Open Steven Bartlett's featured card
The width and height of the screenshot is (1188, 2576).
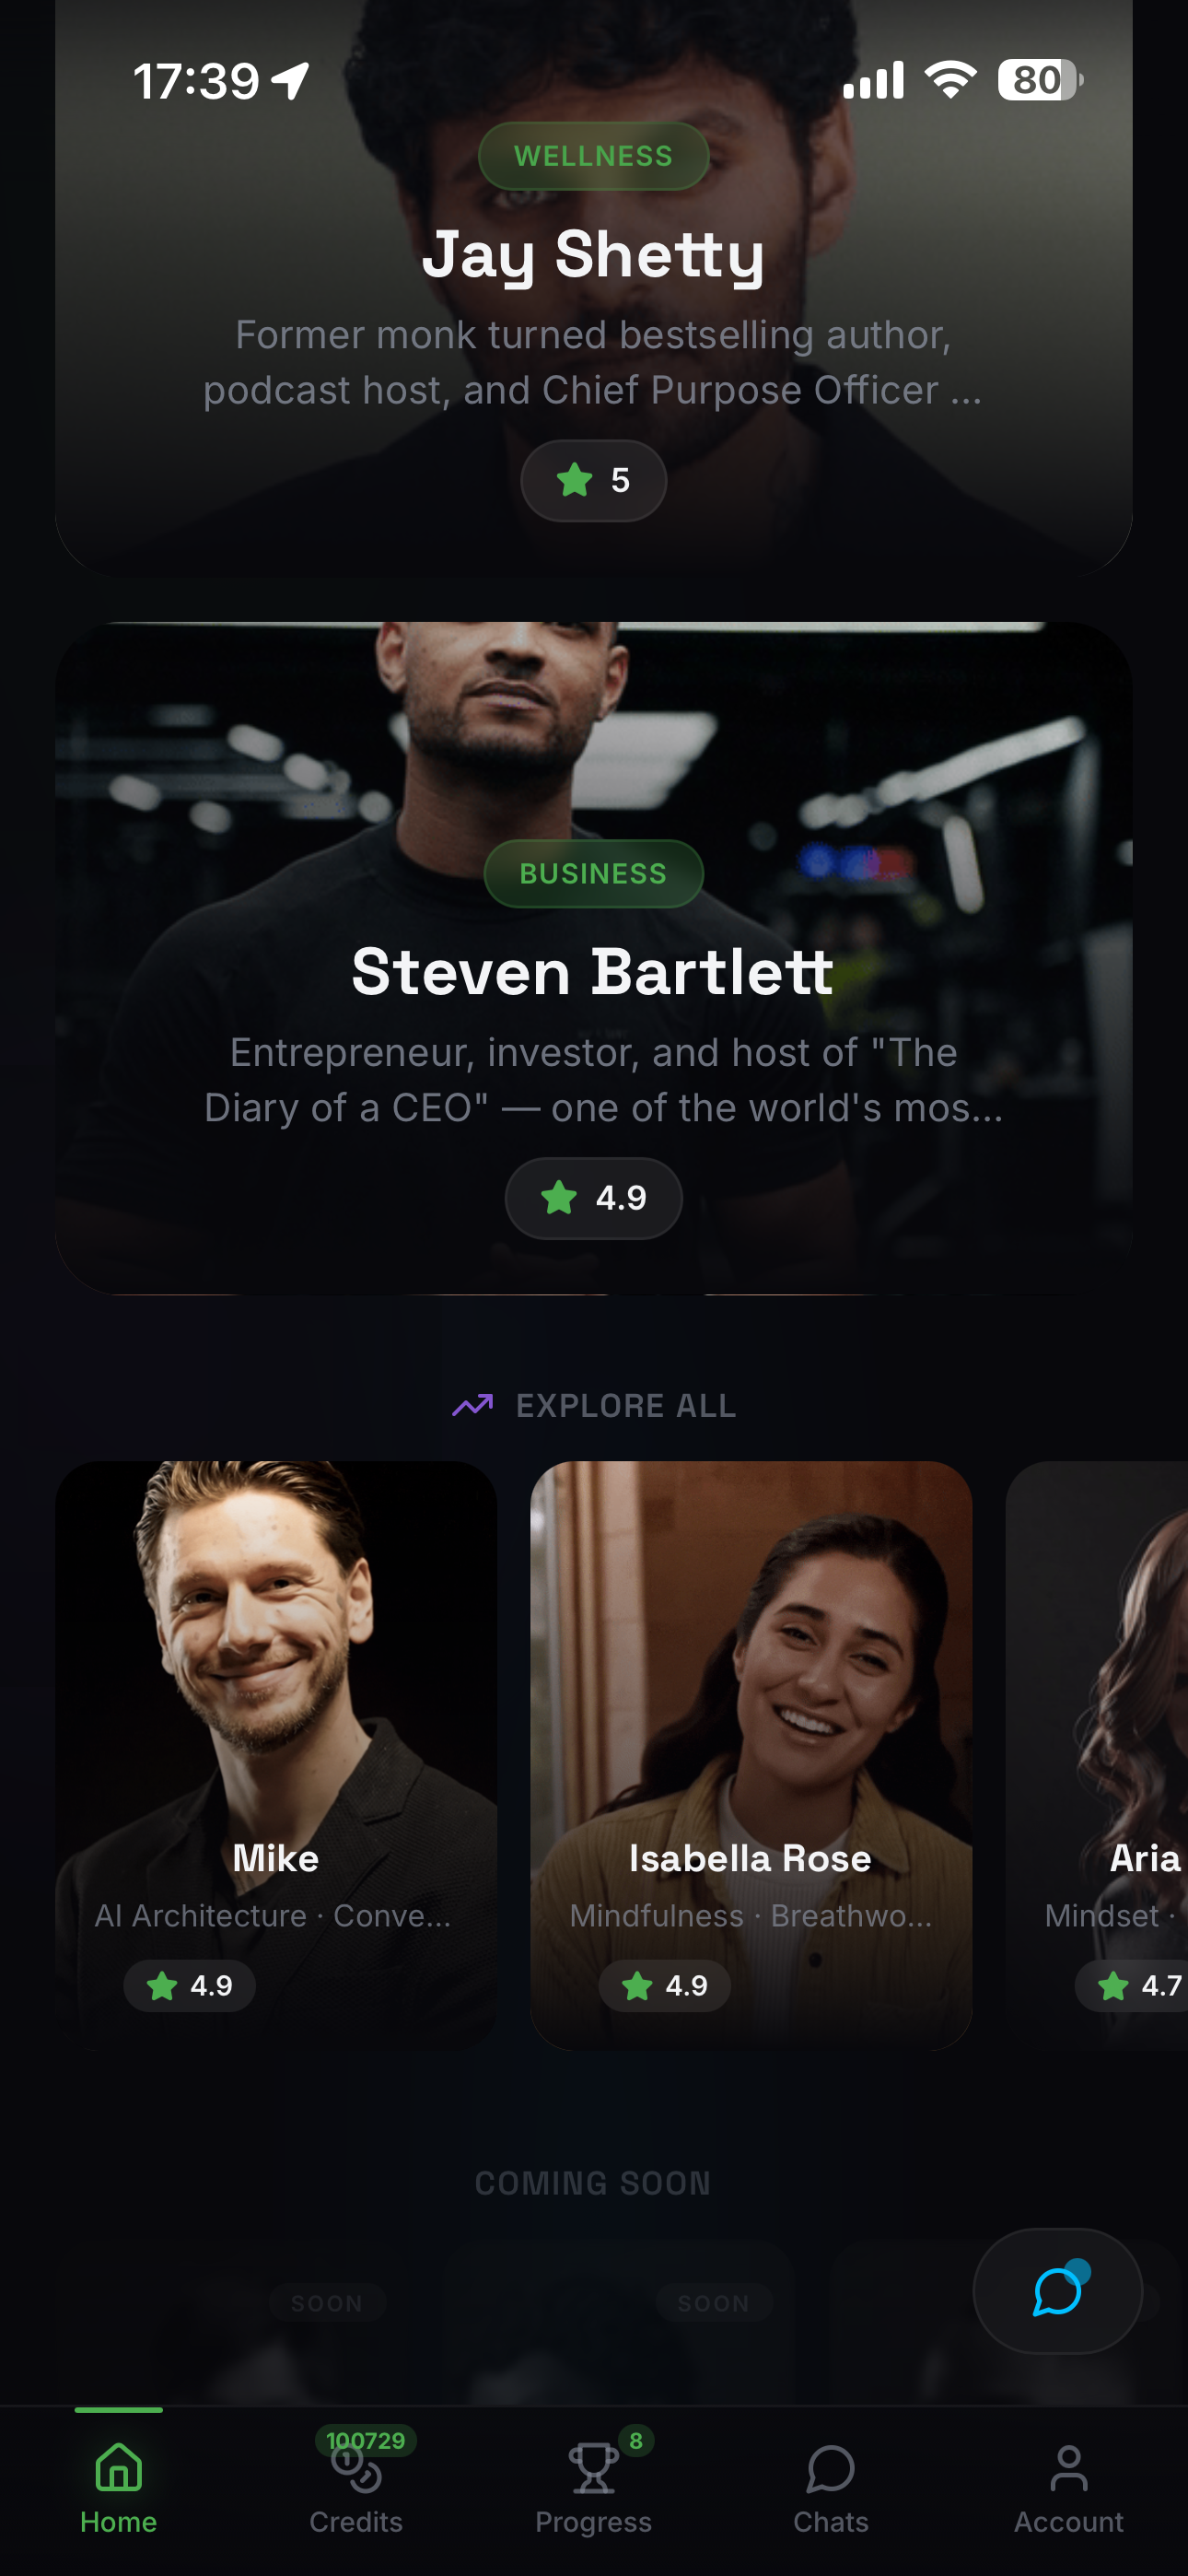pyautogui.click(x=593, y=958)
